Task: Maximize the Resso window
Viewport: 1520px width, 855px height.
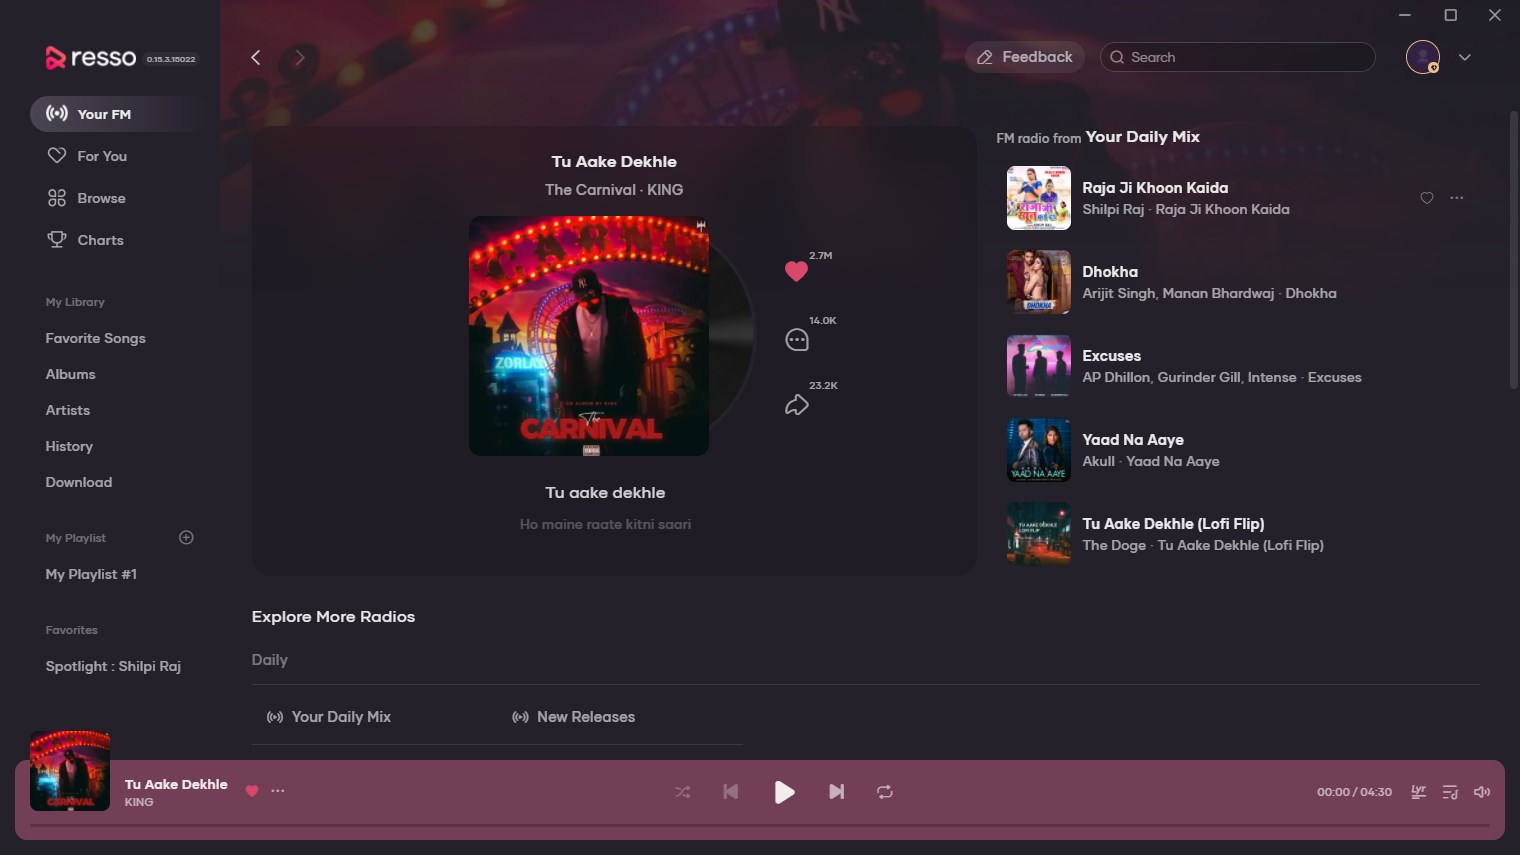Action: click(x=1450, y=15)
